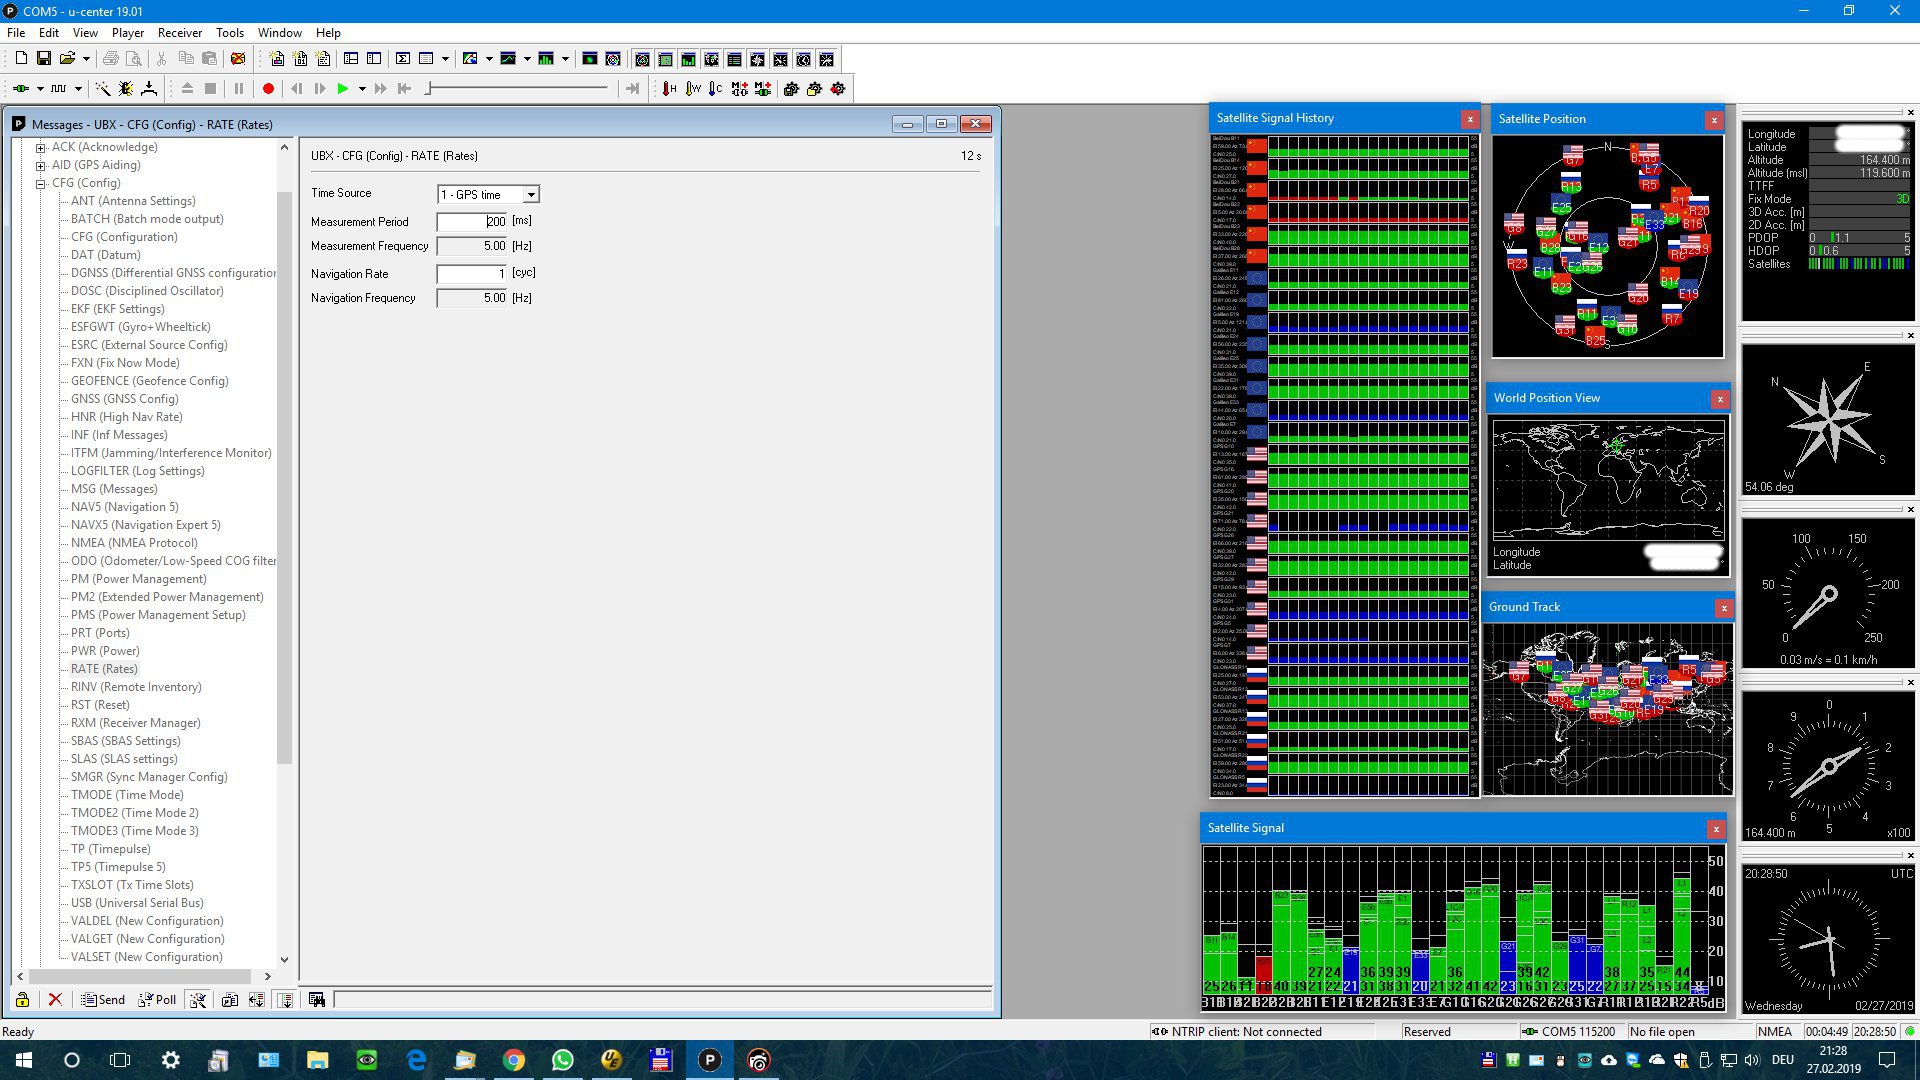Expand the ACK (Acknowledge) tree node
Viewport: 1920px width, 1080px height.
pyautogui.click(x=41, y=147)
